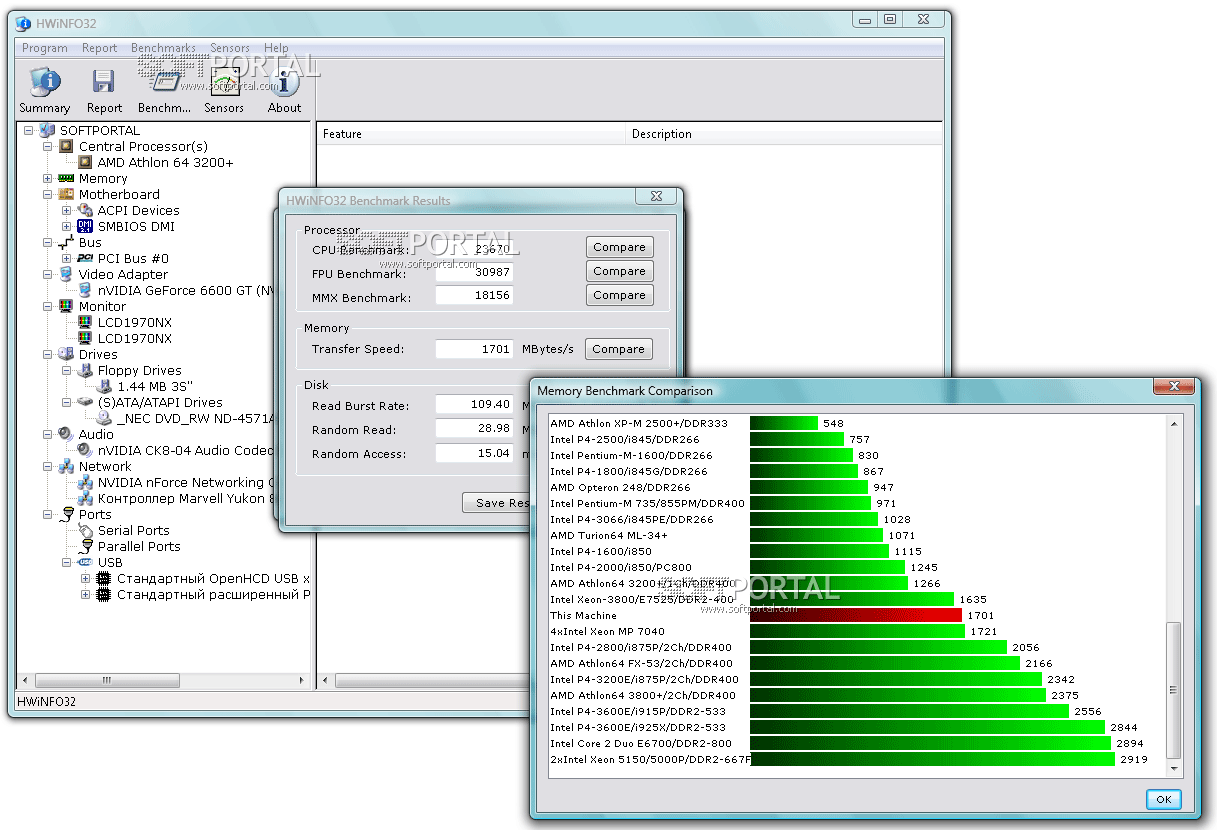Click the Bus node icon

coord(66,242)
